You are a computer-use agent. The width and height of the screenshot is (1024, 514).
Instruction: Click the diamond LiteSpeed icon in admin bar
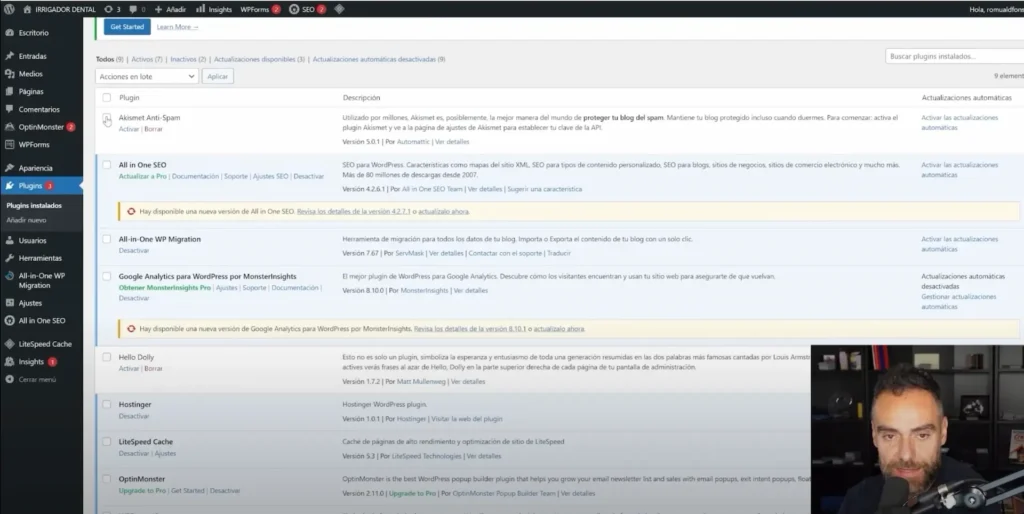[339, 9]
